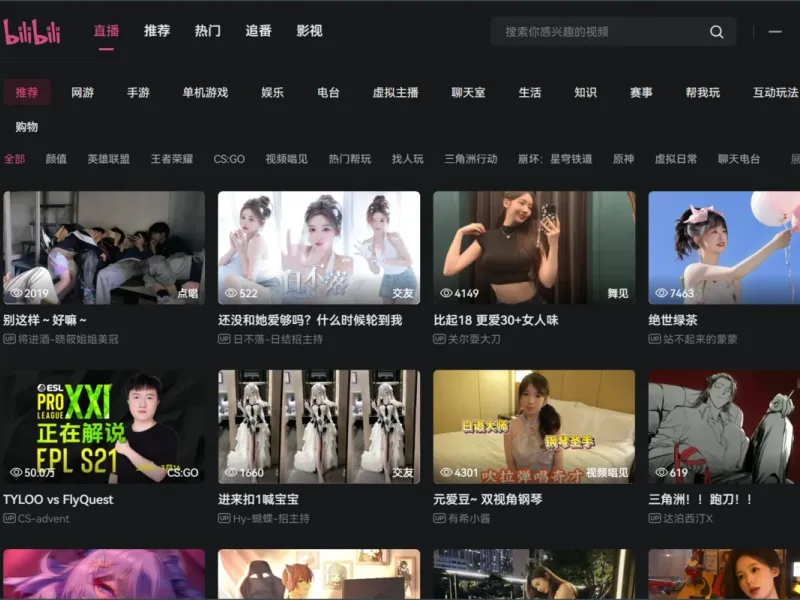Open the thumbnail with 522 viewers
800x600 pixels.
[x=319, y=248]
